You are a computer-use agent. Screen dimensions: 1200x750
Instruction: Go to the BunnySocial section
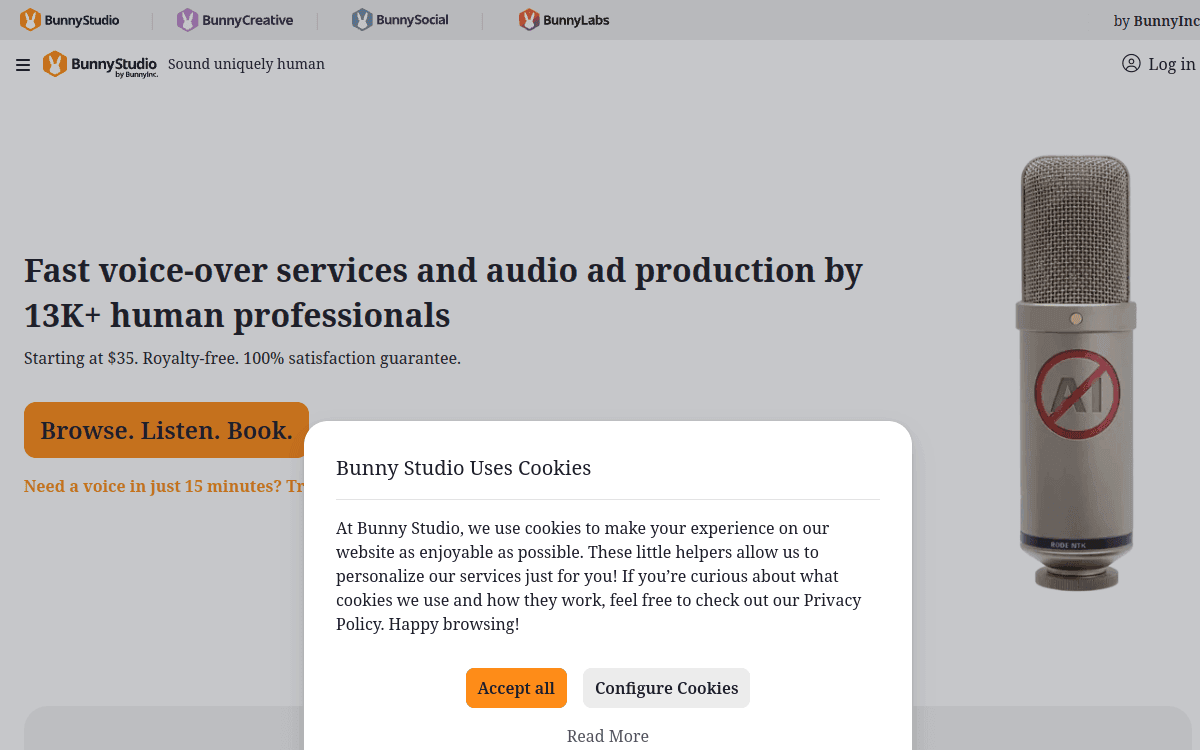pyautogui.click(x=400, y=19)
